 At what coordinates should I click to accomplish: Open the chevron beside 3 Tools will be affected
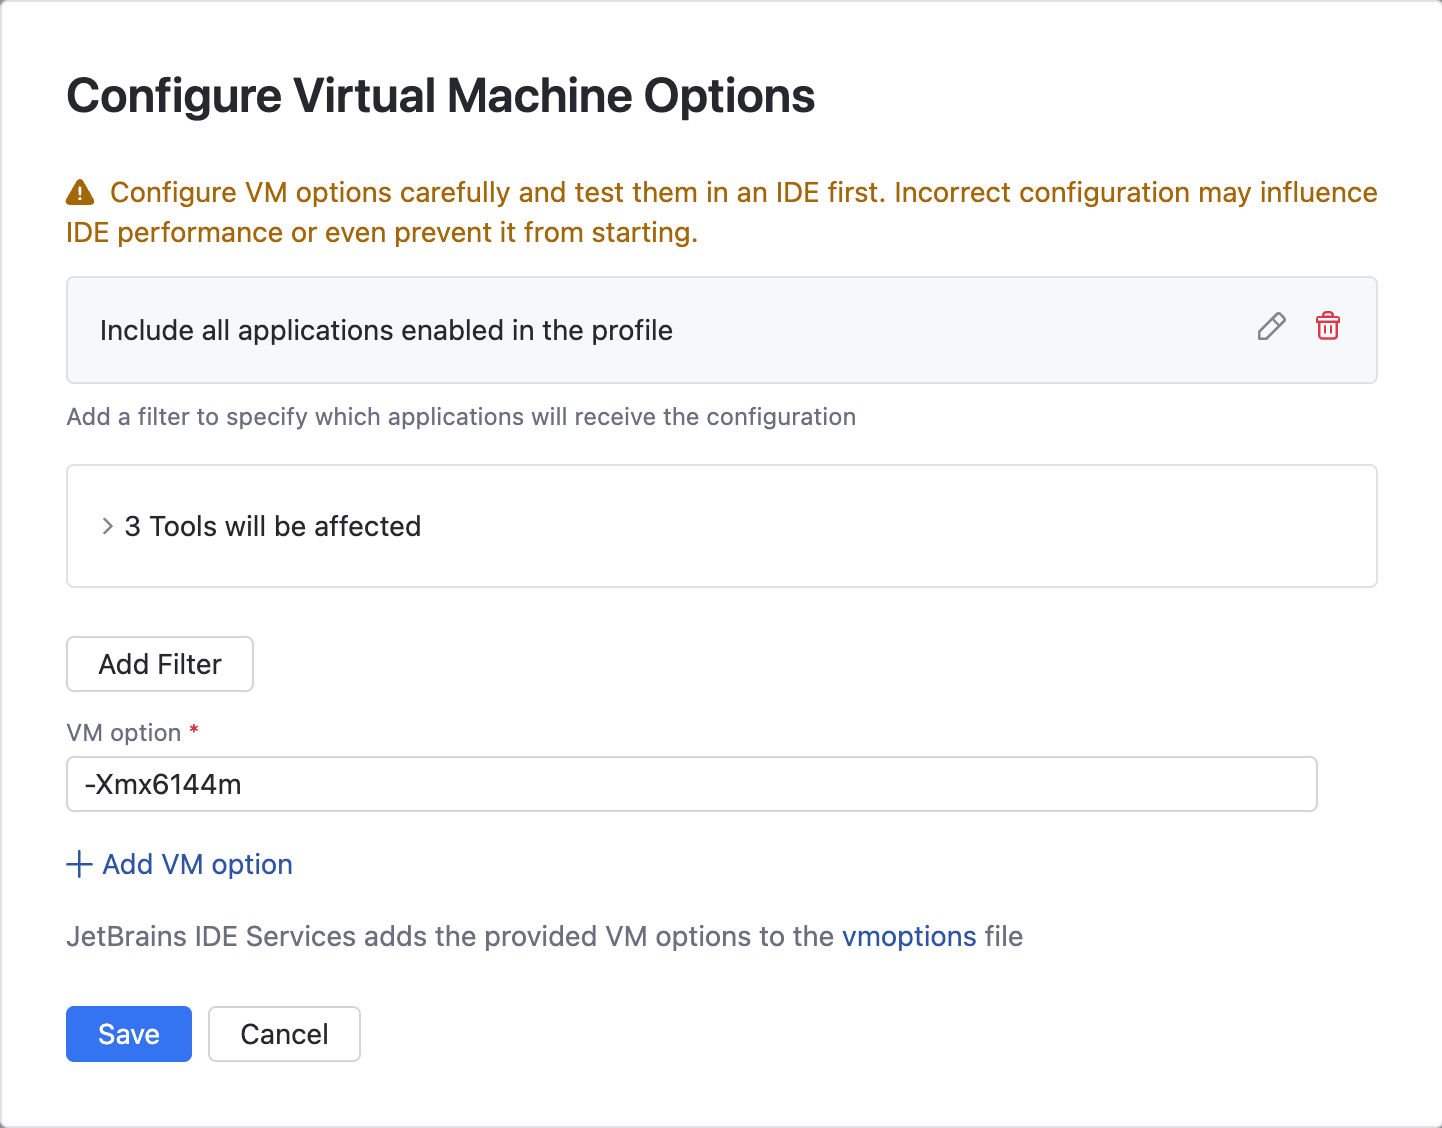(105, 526)
